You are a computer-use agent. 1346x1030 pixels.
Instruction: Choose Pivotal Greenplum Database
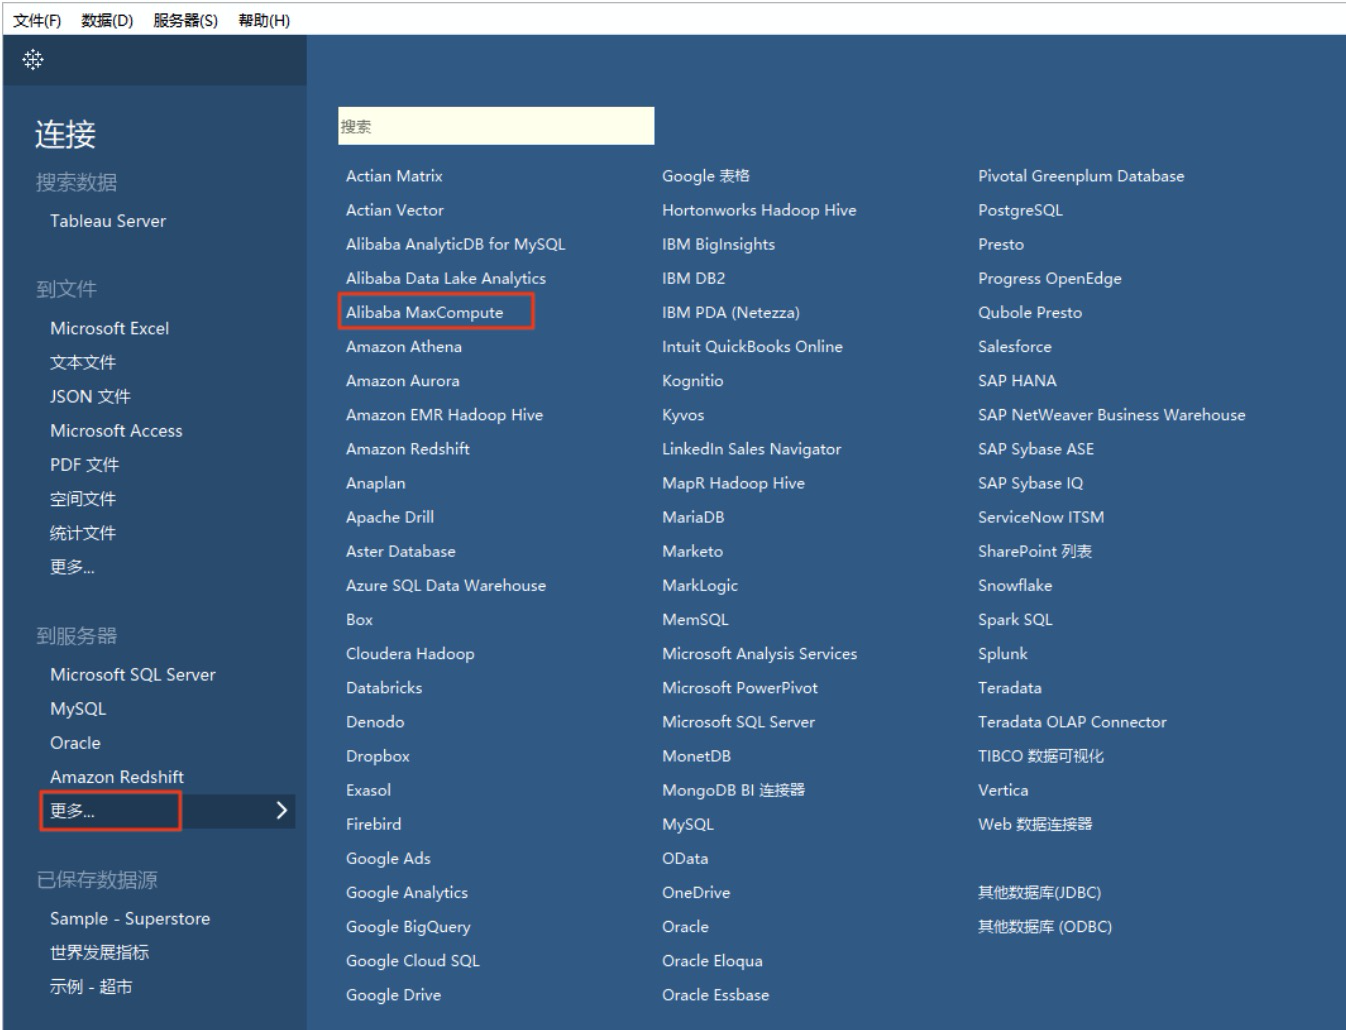coord(1081,176)
